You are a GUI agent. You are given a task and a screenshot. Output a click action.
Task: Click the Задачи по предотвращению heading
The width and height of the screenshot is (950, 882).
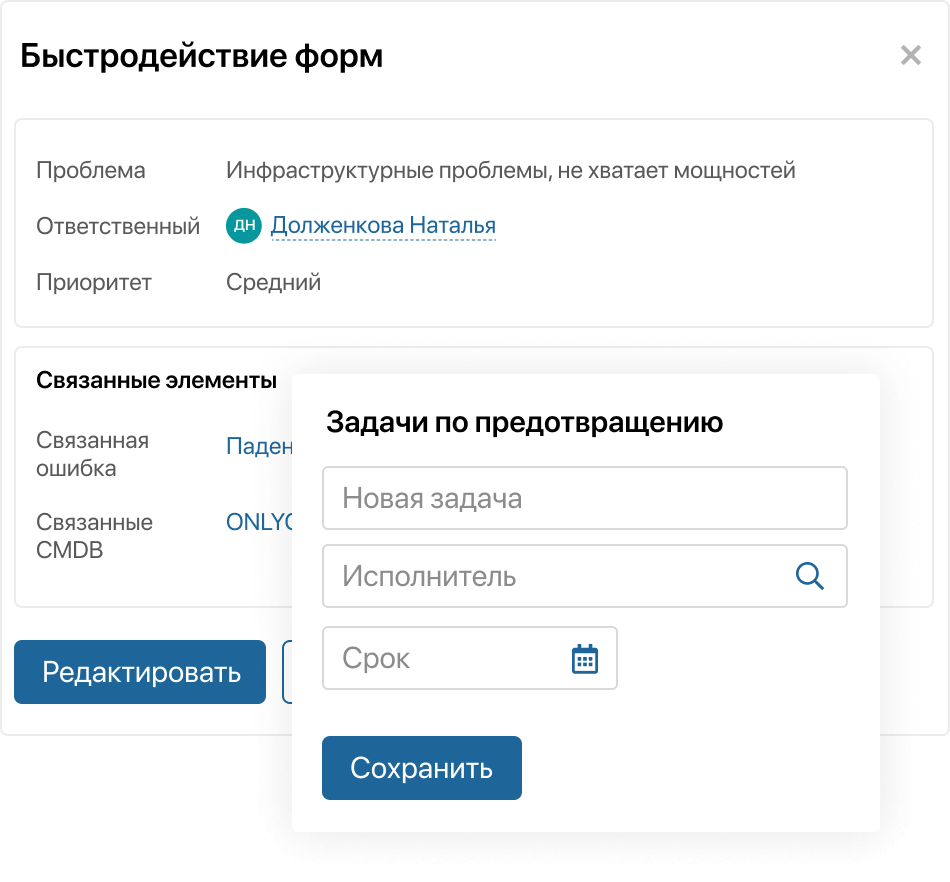524,422
